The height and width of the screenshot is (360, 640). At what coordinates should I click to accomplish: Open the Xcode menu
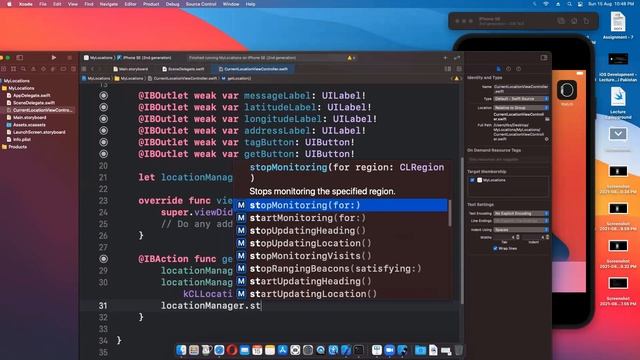pos(26,4)
